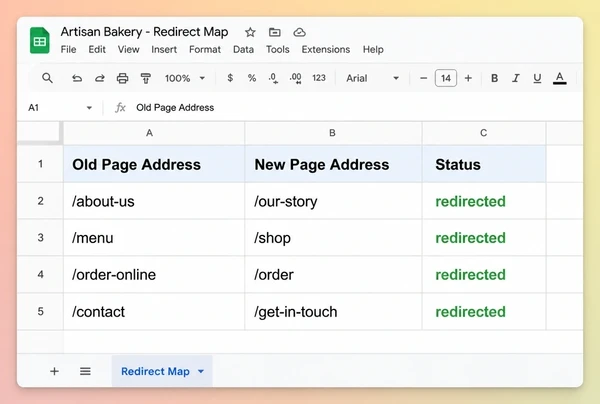Screen dimensions: 600x404
Task: Select the /about-us cell
Action: [154, 201]
